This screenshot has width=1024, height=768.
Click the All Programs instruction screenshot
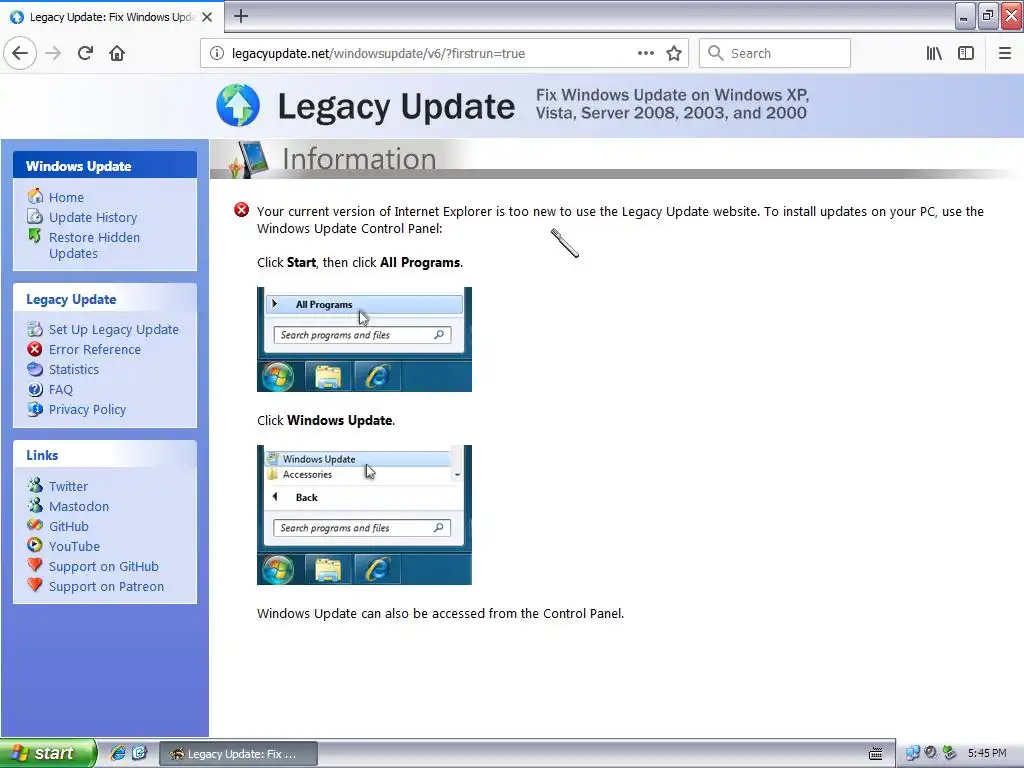[x=364, y=340]
